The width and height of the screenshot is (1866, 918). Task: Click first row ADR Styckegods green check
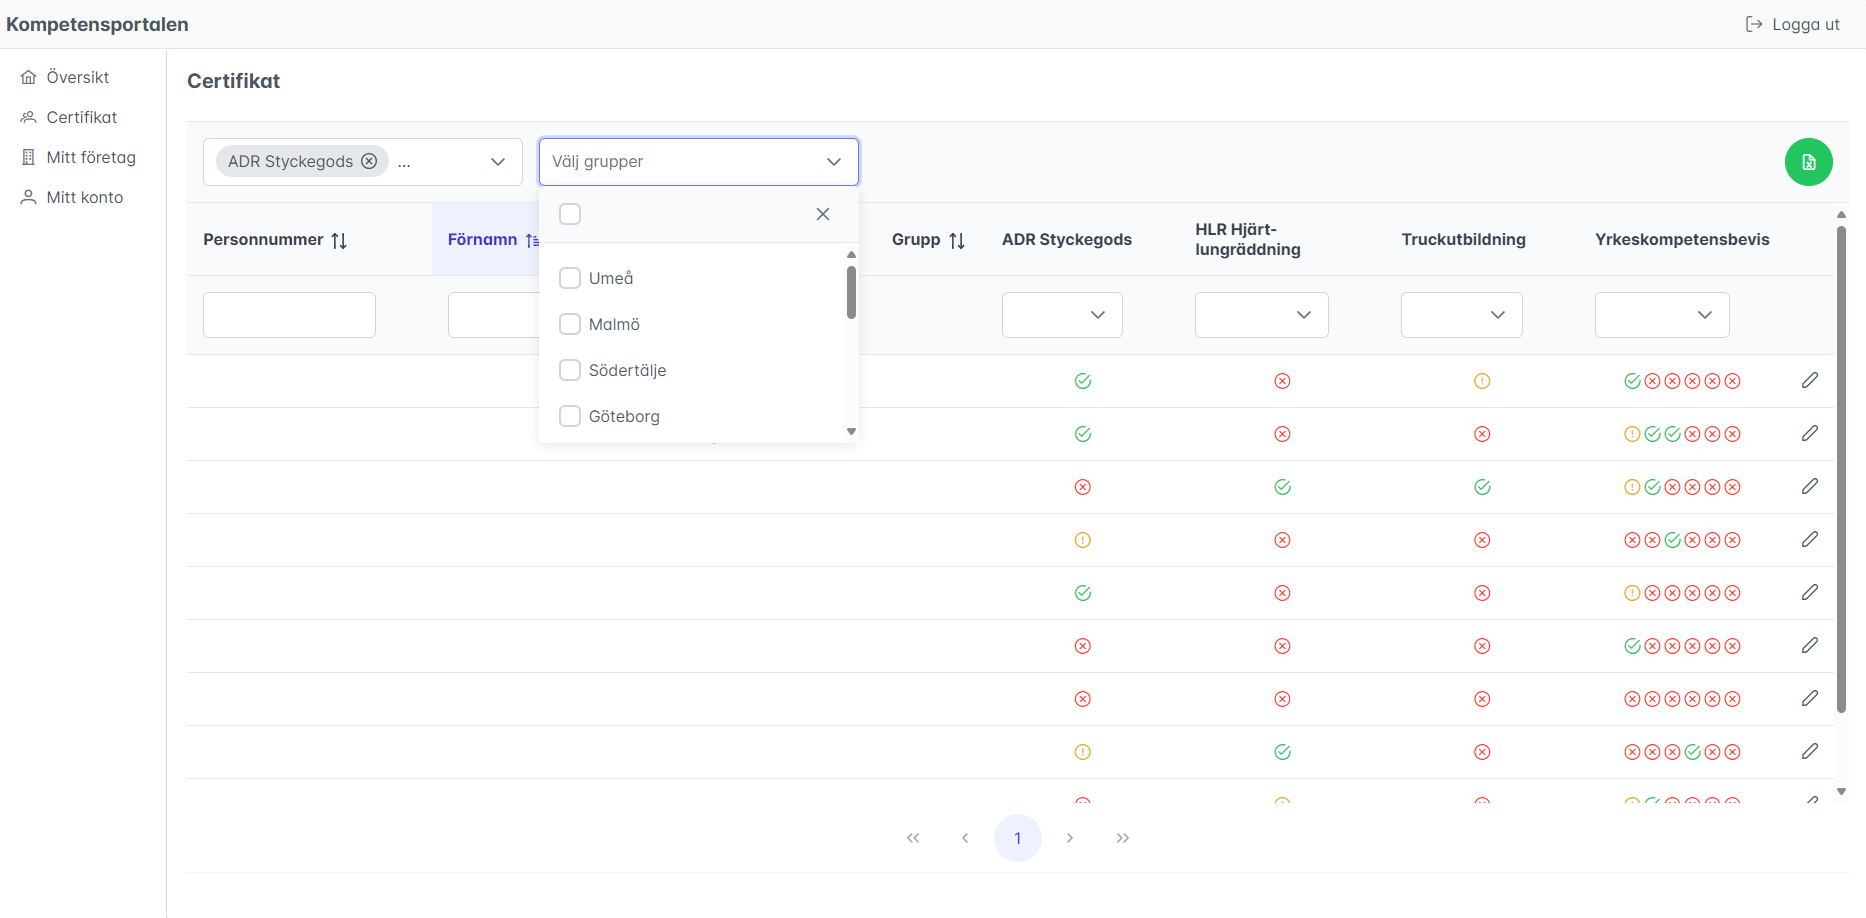coord(1082,381)
